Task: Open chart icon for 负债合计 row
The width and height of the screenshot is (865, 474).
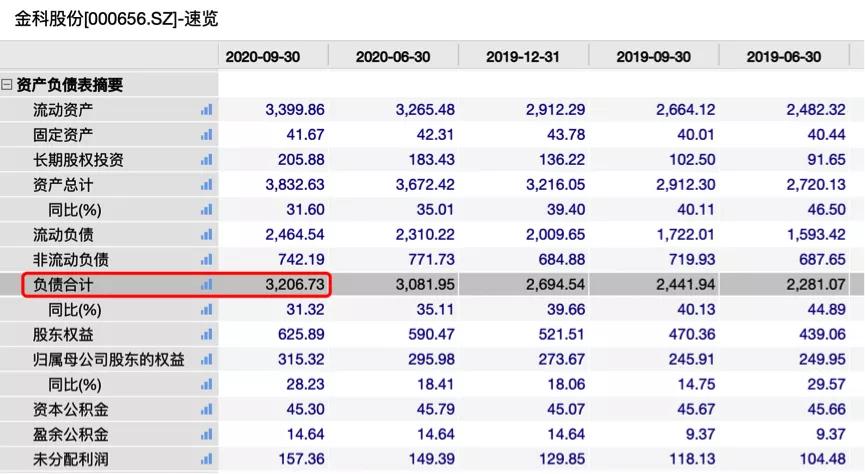Action: coord(206,285)
